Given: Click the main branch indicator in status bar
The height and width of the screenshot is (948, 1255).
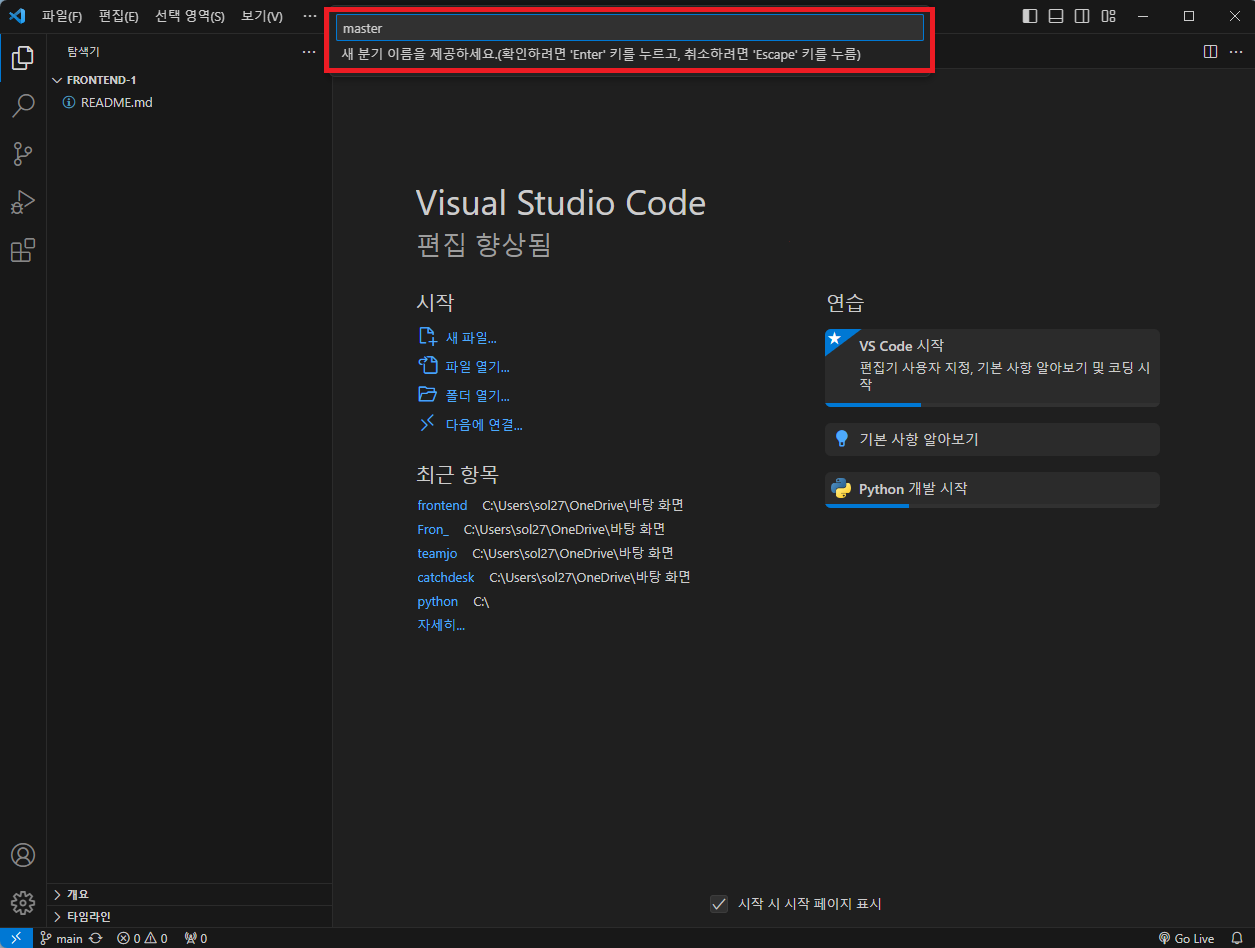Looking at the screenshot, I should pos(61,938).
